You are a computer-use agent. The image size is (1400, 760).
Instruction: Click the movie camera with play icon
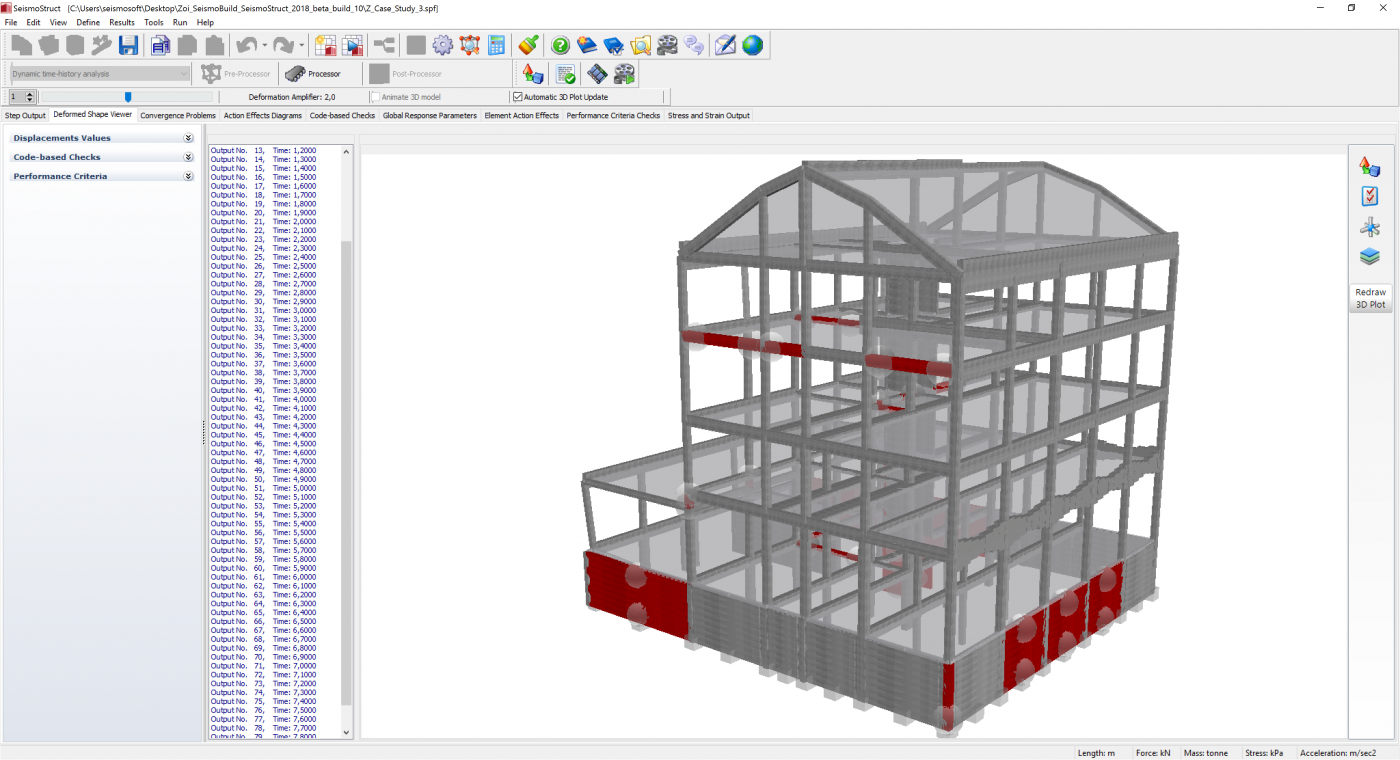pos(624,74)
